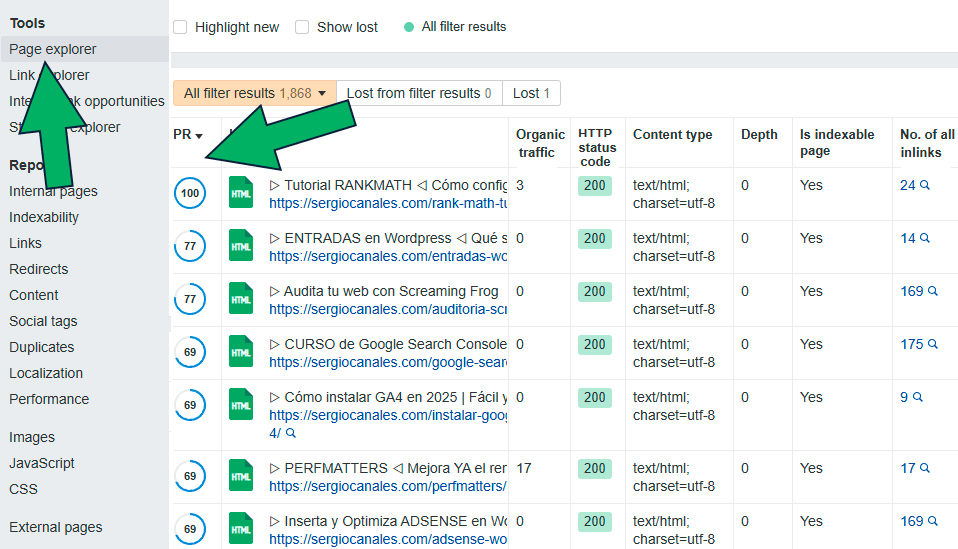958x549 pixels.
Task: Click the PR 100 score circle
Action: pos(190,193)
